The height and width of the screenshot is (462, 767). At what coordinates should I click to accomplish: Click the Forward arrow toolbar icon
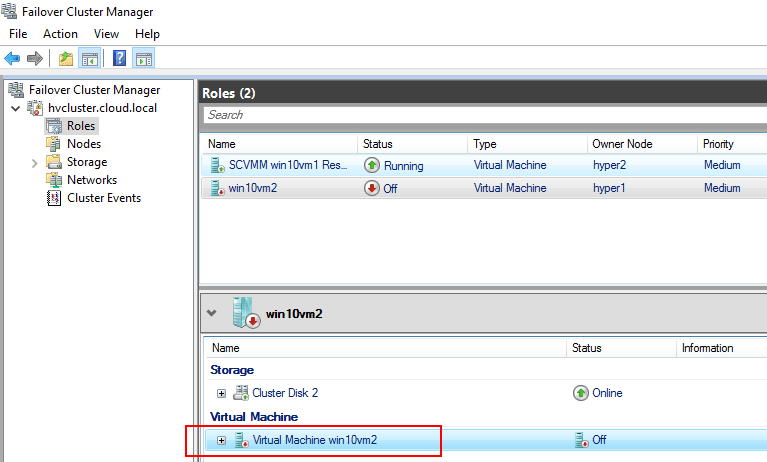point(35,59)
